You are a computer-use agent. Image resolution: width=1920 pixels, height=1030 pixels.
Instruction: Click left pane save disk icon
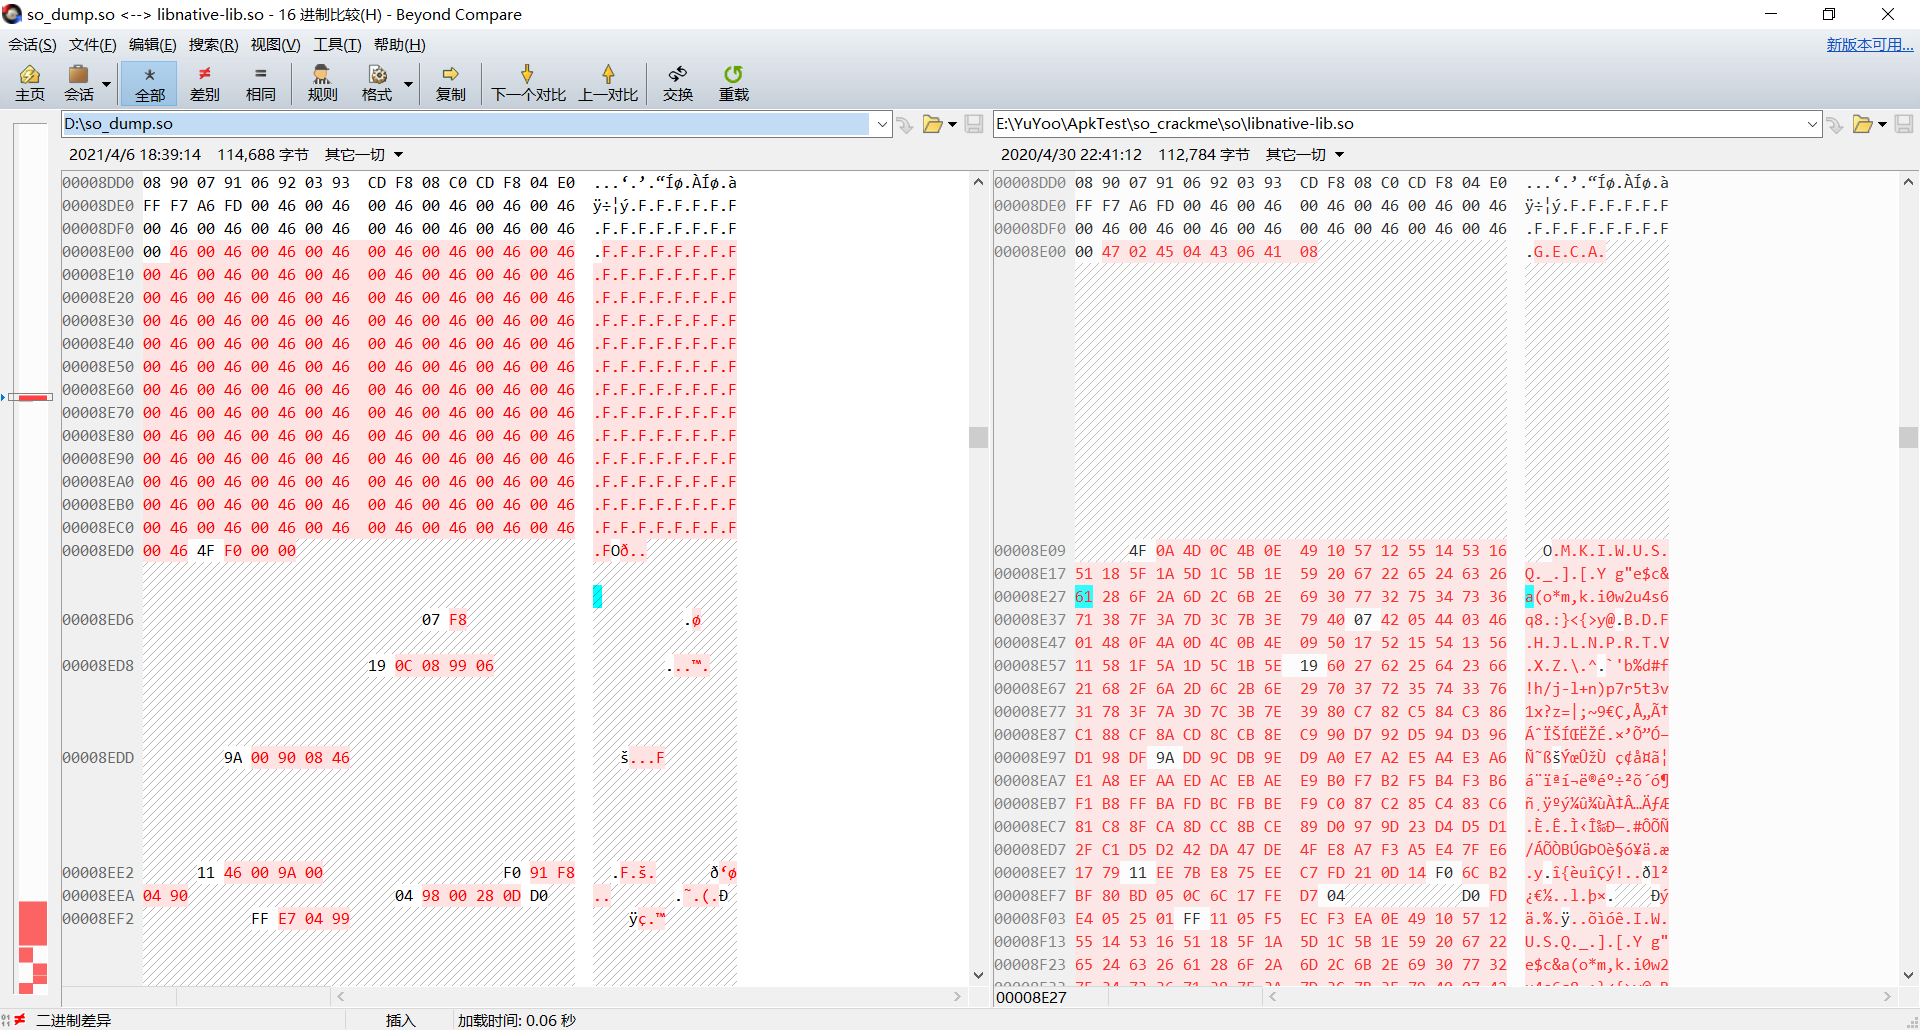[x=973, y=124]
